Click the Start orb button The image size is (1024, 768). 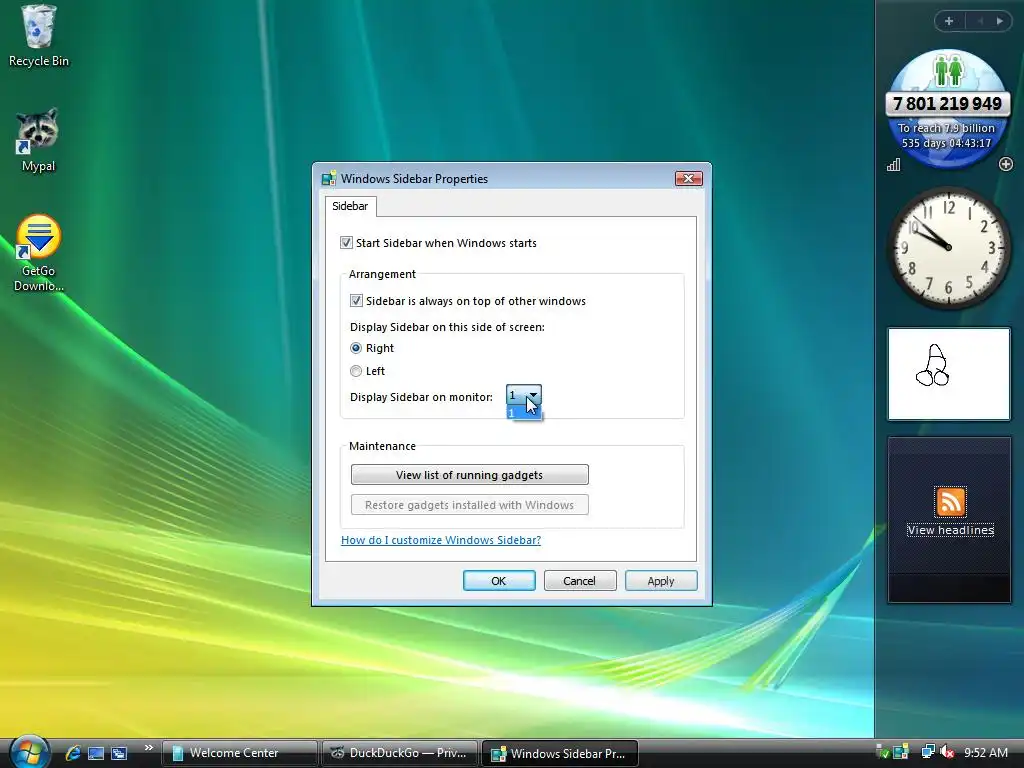click(x=29, y=752)
